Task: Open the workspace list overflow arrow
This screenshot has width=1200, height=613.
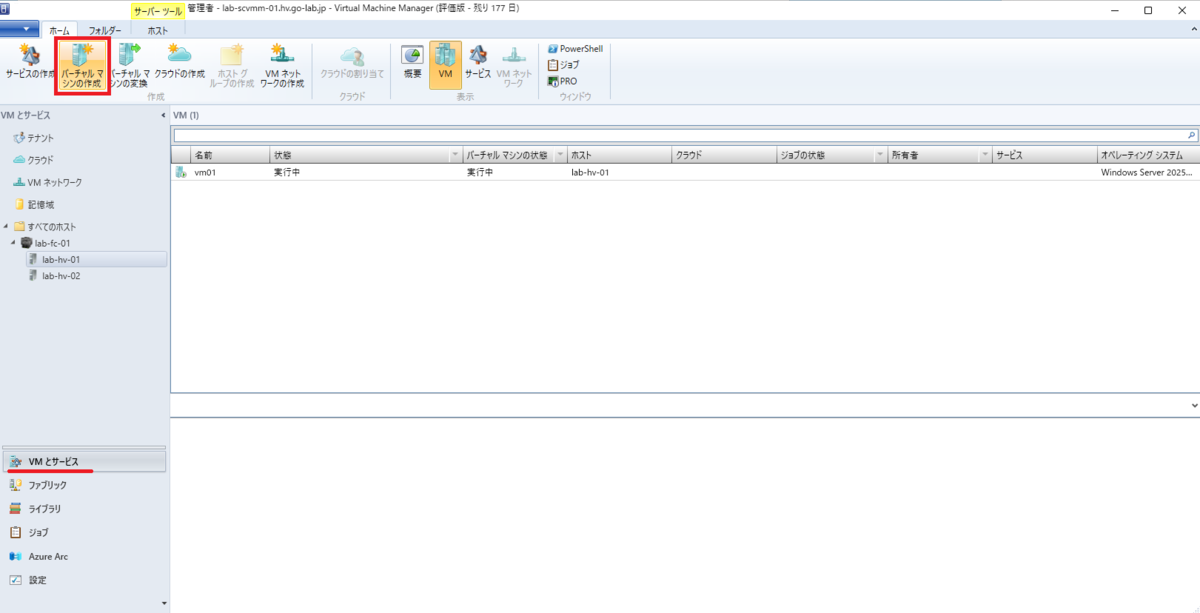Action: coord(164,603)
